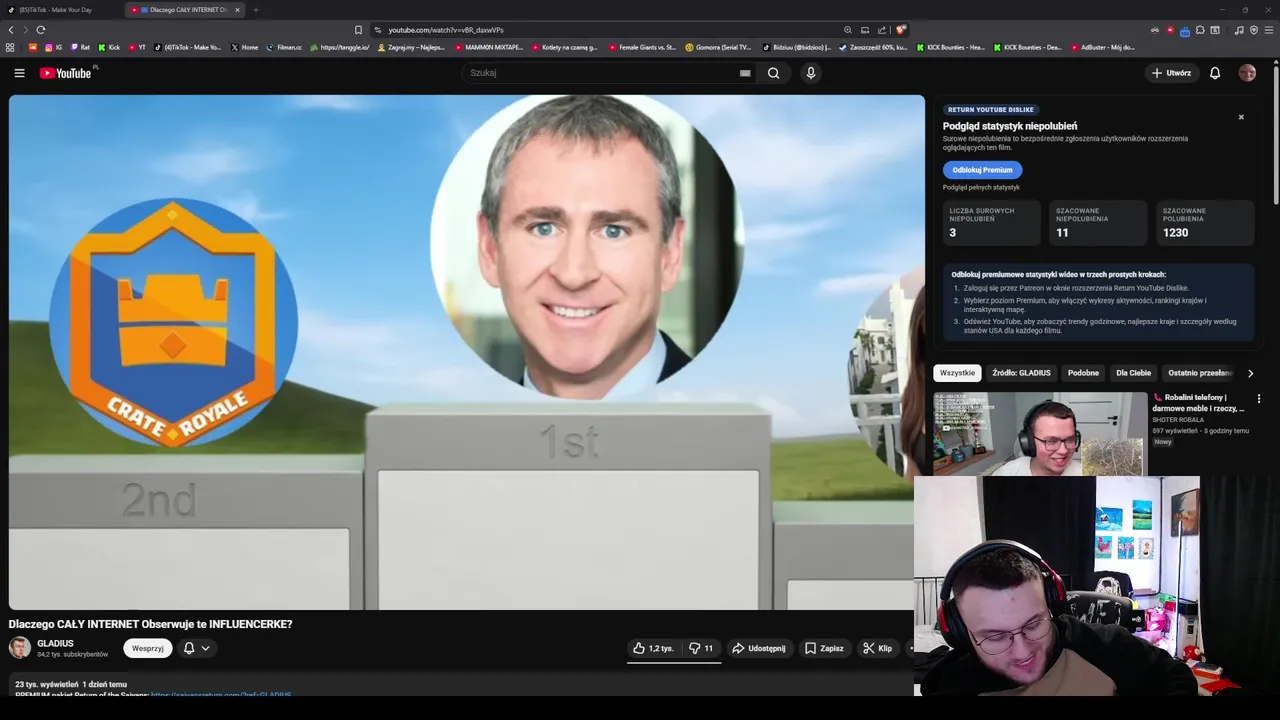Open the Rat bookmark
The width and height of the screenshot is (1280, 720).
click(80, 47)
